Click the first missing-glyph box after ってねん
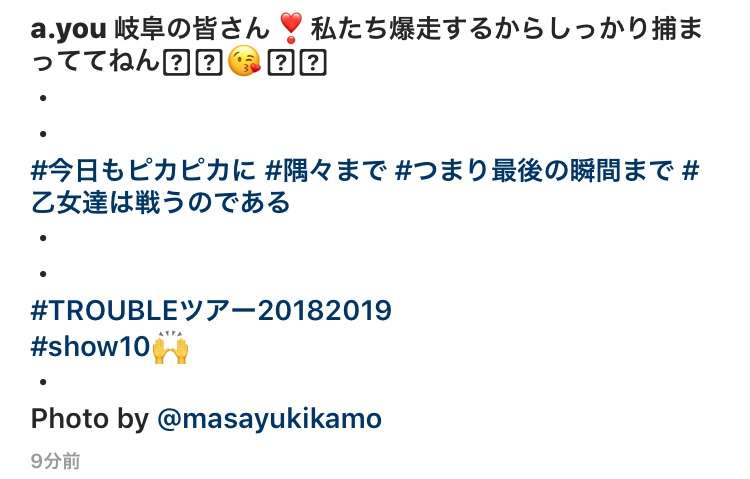Image resolution: width=750 pixels, height=479 pixels. (176, 62)
